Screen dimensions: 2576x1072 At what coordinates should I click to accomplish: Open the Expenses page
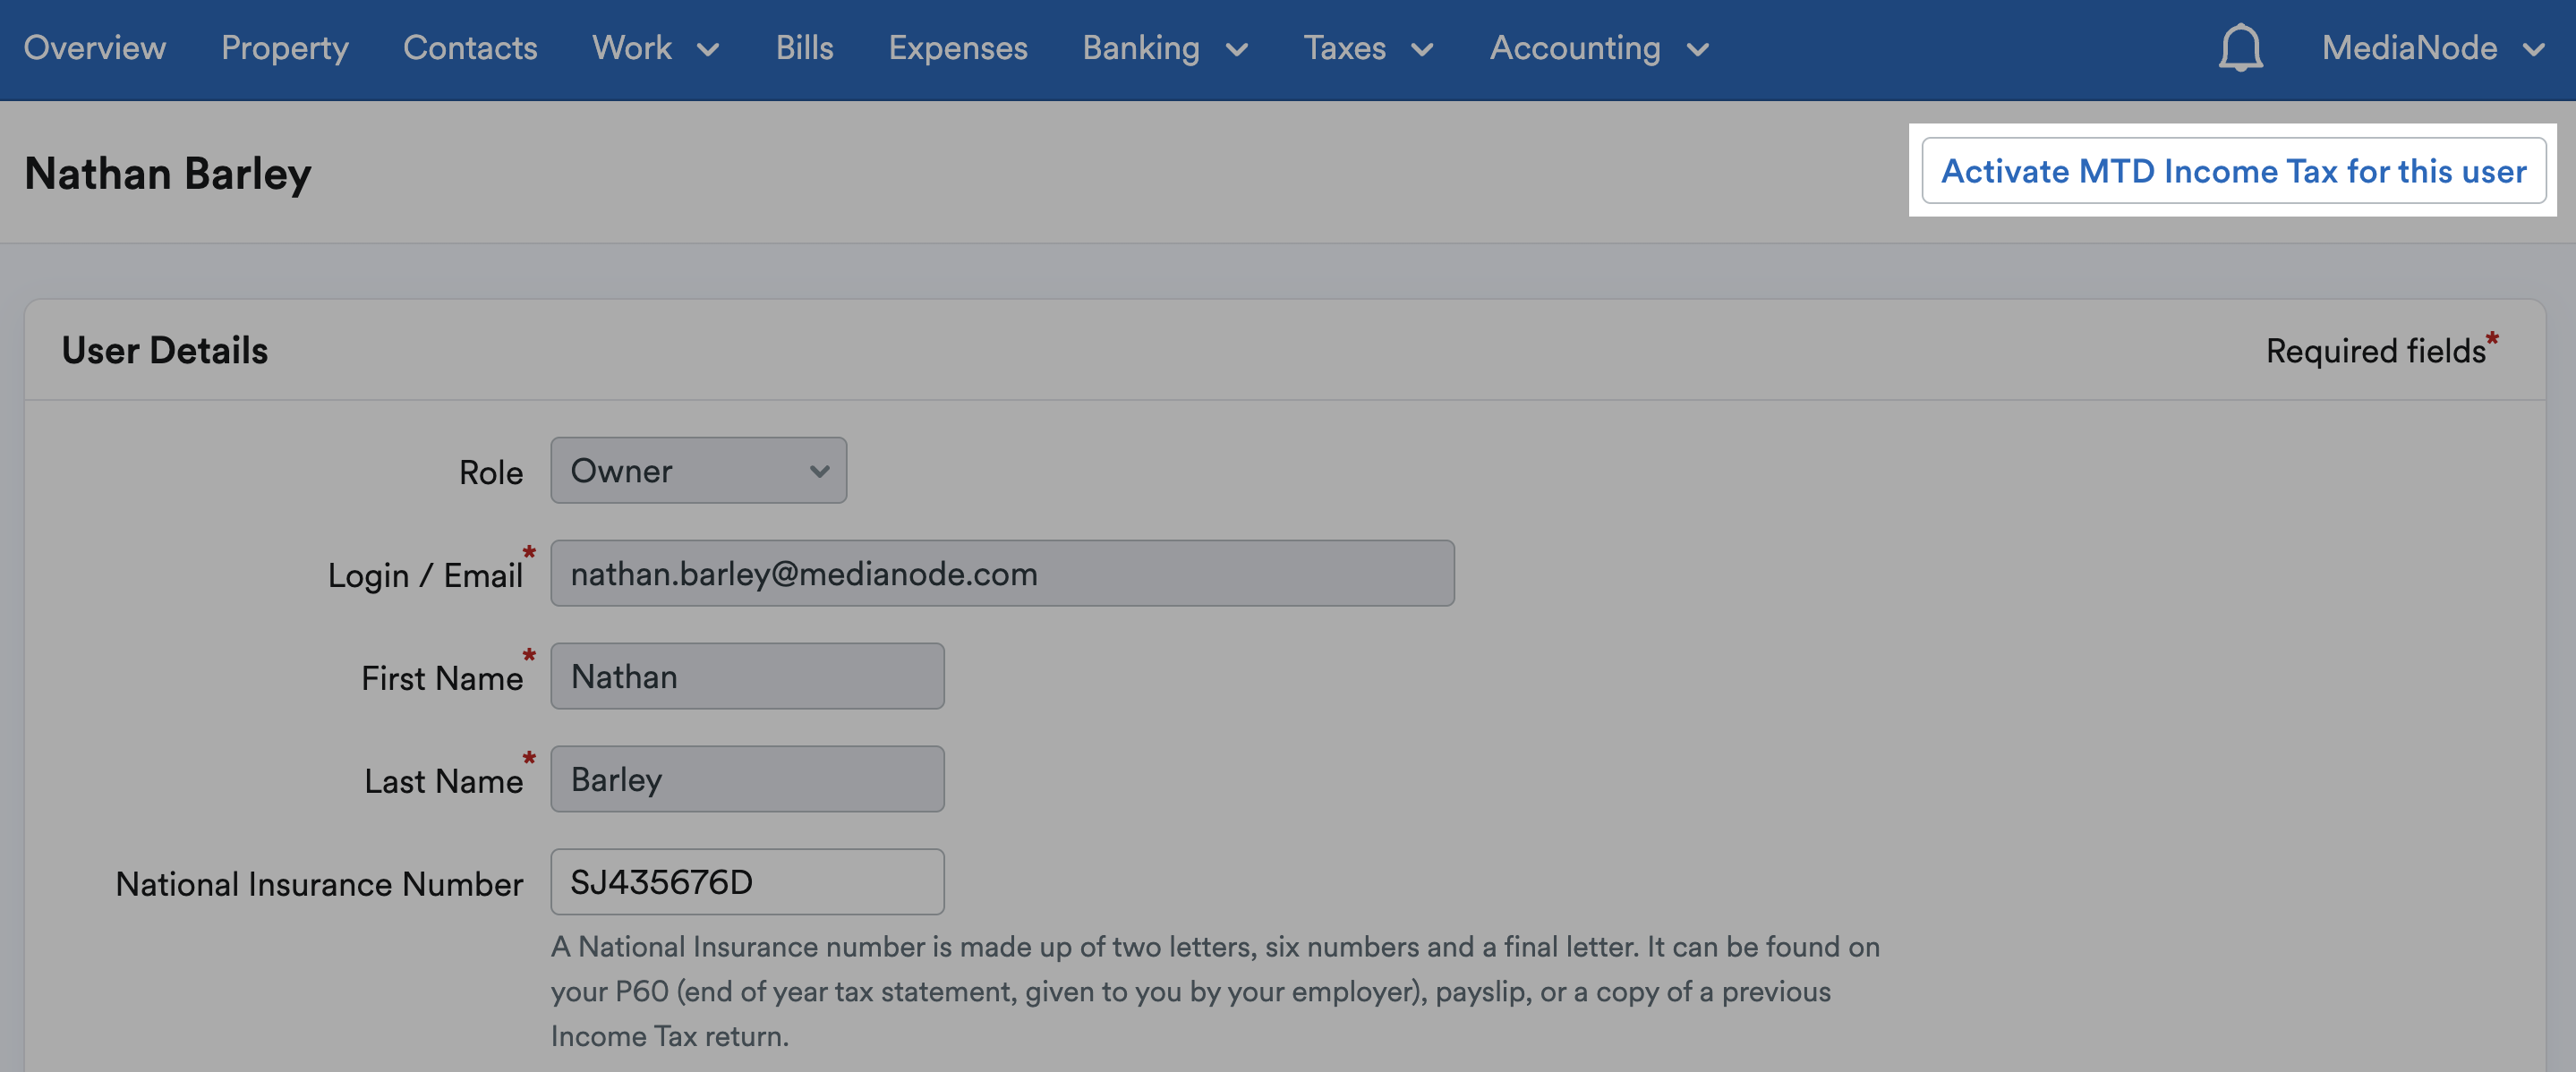(x=958, y=48)
